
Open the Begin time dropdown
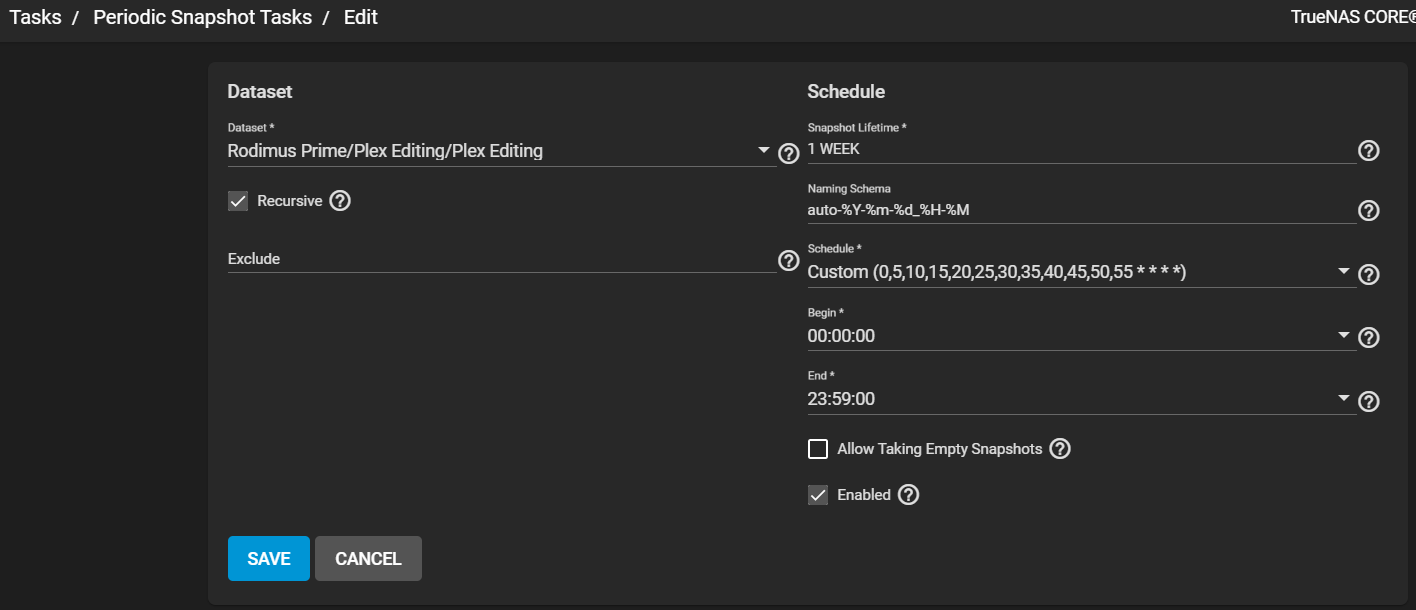1082,336
